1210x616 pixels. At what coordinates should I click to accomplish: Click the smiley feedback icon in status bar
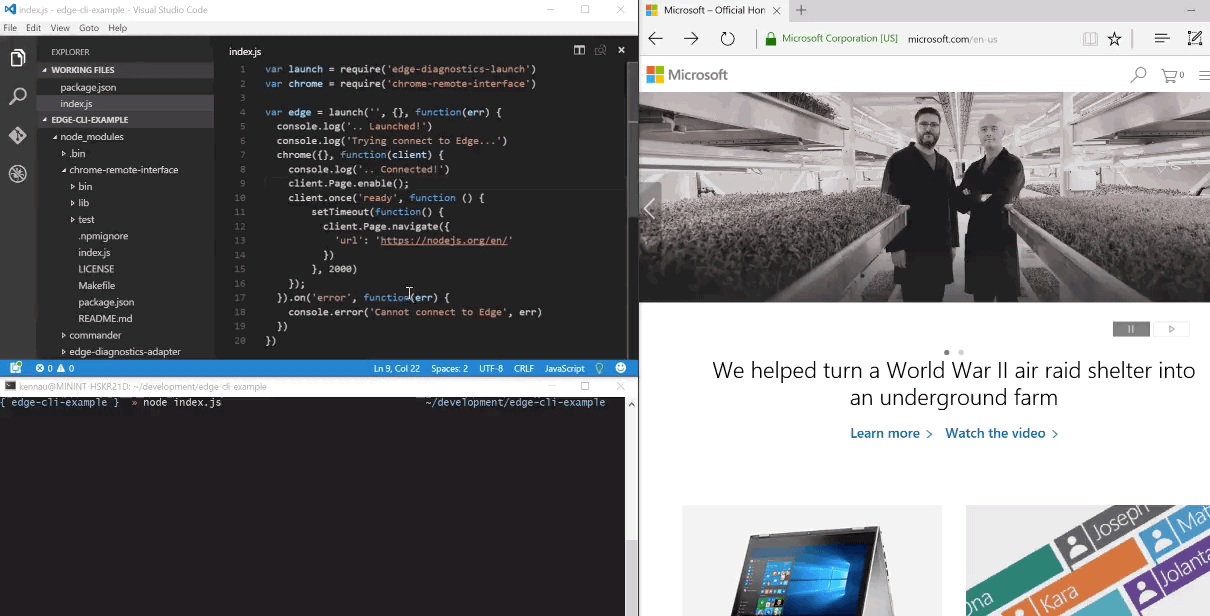[621, 368]
